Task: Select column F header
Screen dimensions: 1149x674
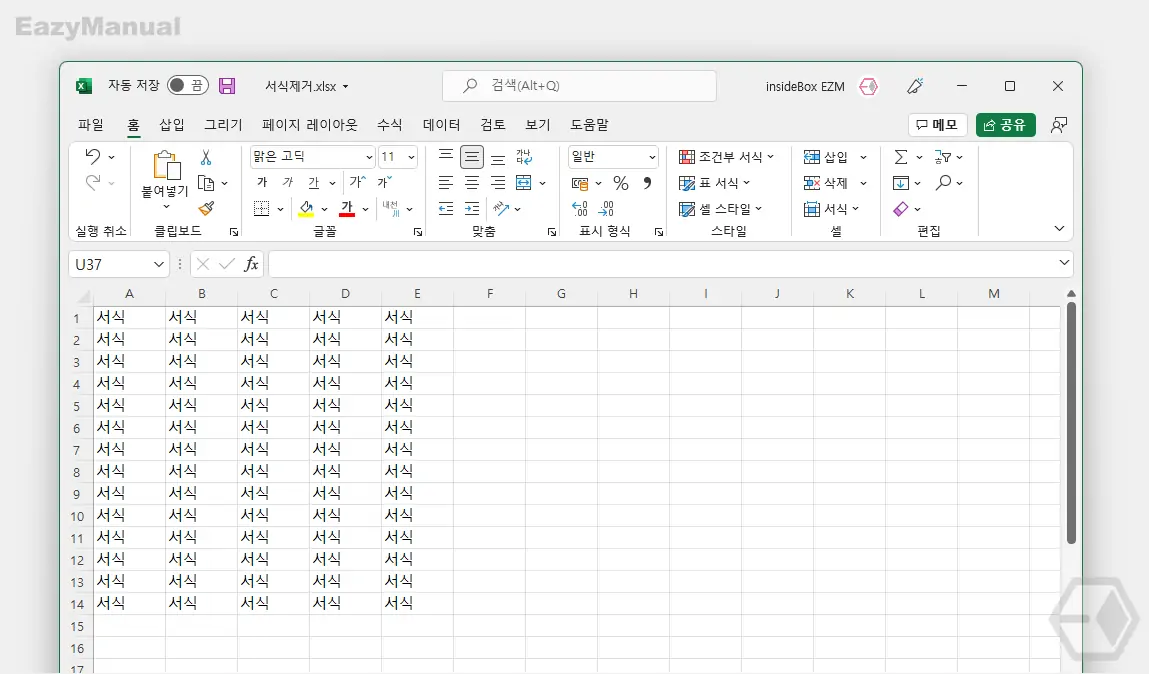Action: pos(489,294)
